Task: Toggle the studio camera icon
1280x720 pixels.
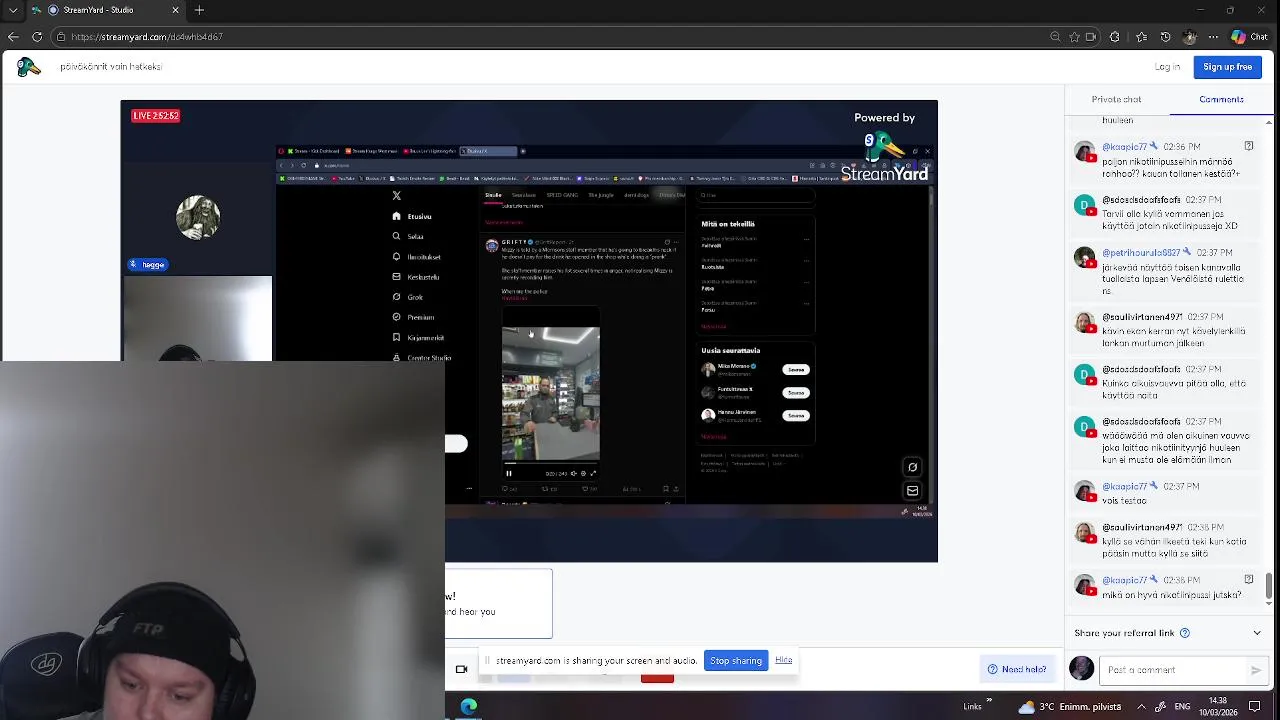Action: 461,669
